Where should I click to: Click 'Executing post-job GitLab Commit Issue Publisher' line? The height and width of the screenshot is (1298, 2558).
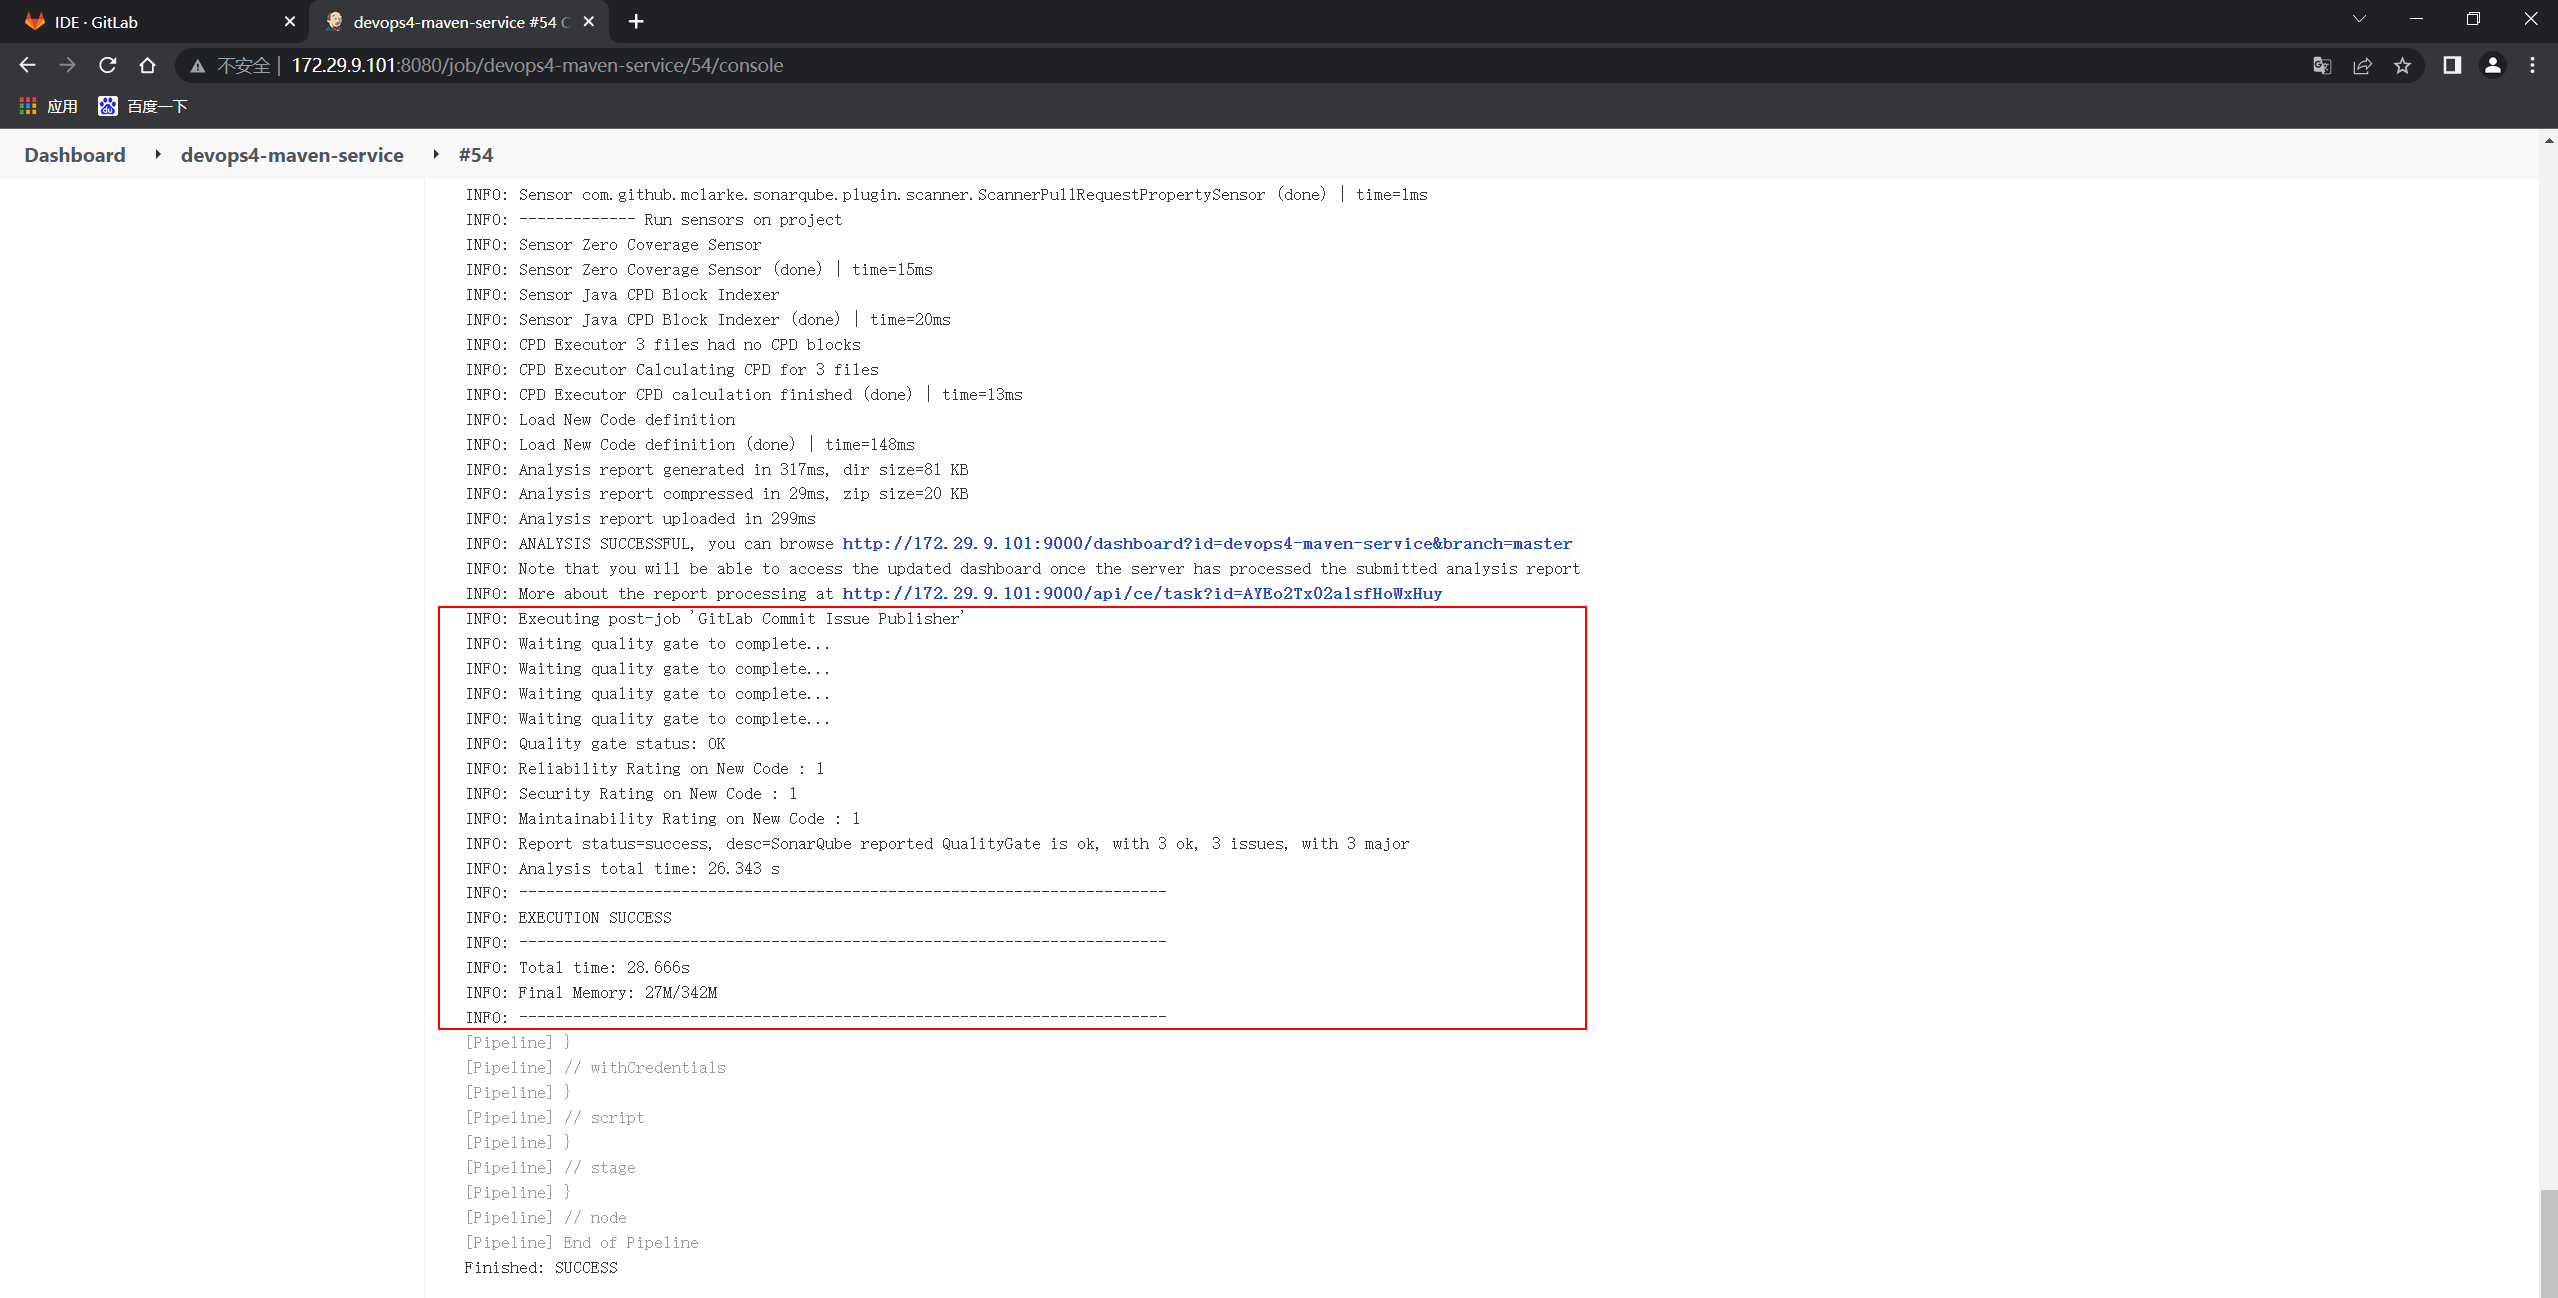715,619
